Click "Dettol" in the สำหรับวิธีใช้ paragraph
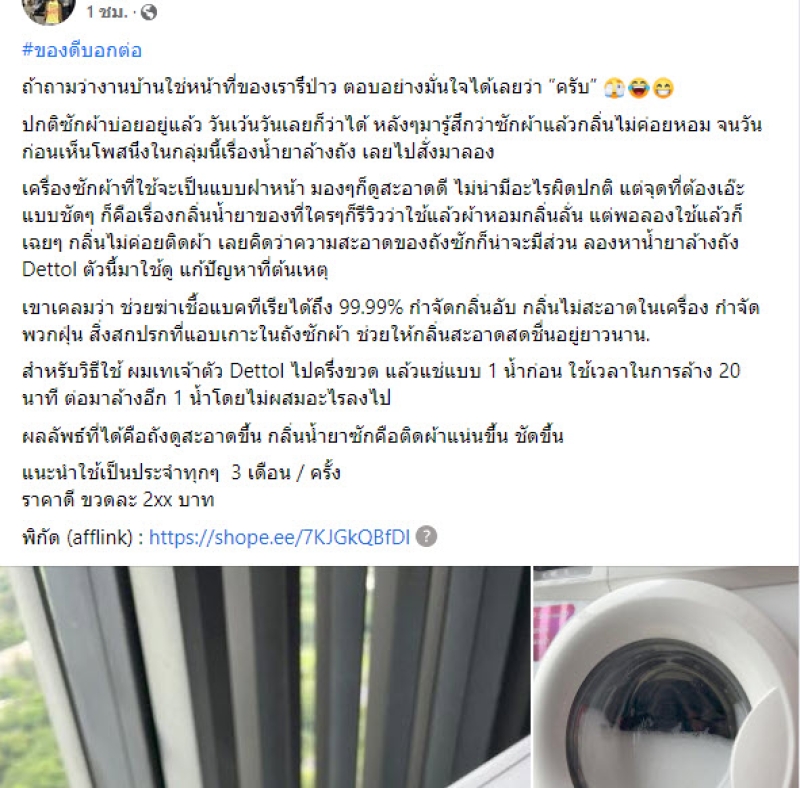This screenshot has width=800, height=788. [x=257, y=371]
